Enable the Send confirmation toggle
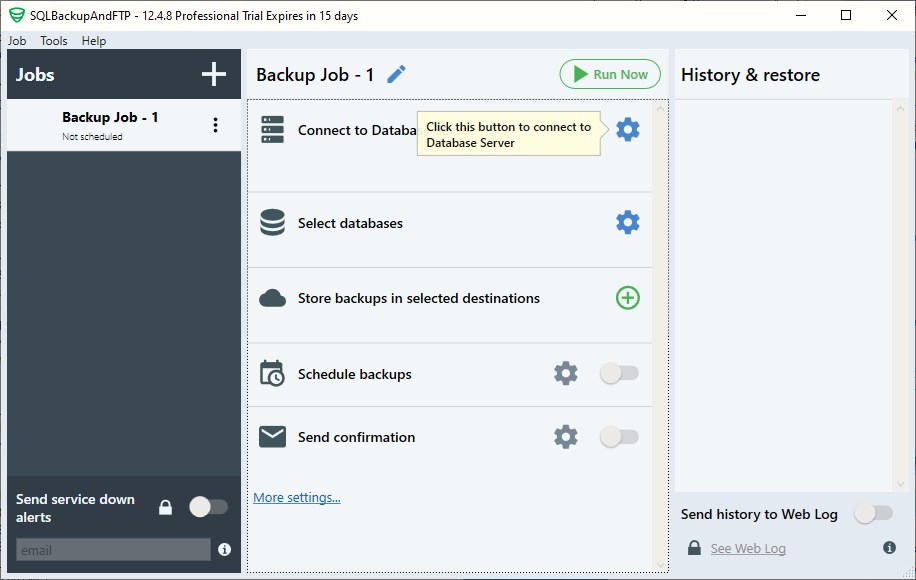 point(618,437)
